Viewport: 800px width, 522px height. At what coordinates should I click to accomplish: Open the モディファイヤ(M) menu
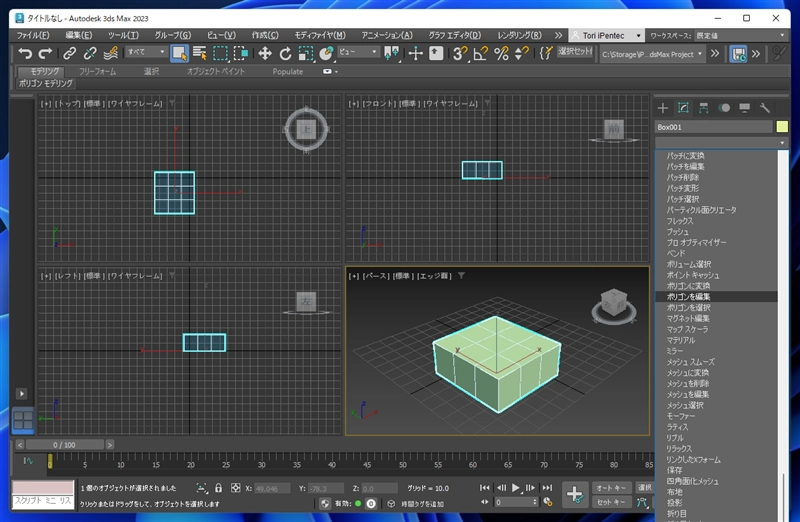[x=320, y=35]
